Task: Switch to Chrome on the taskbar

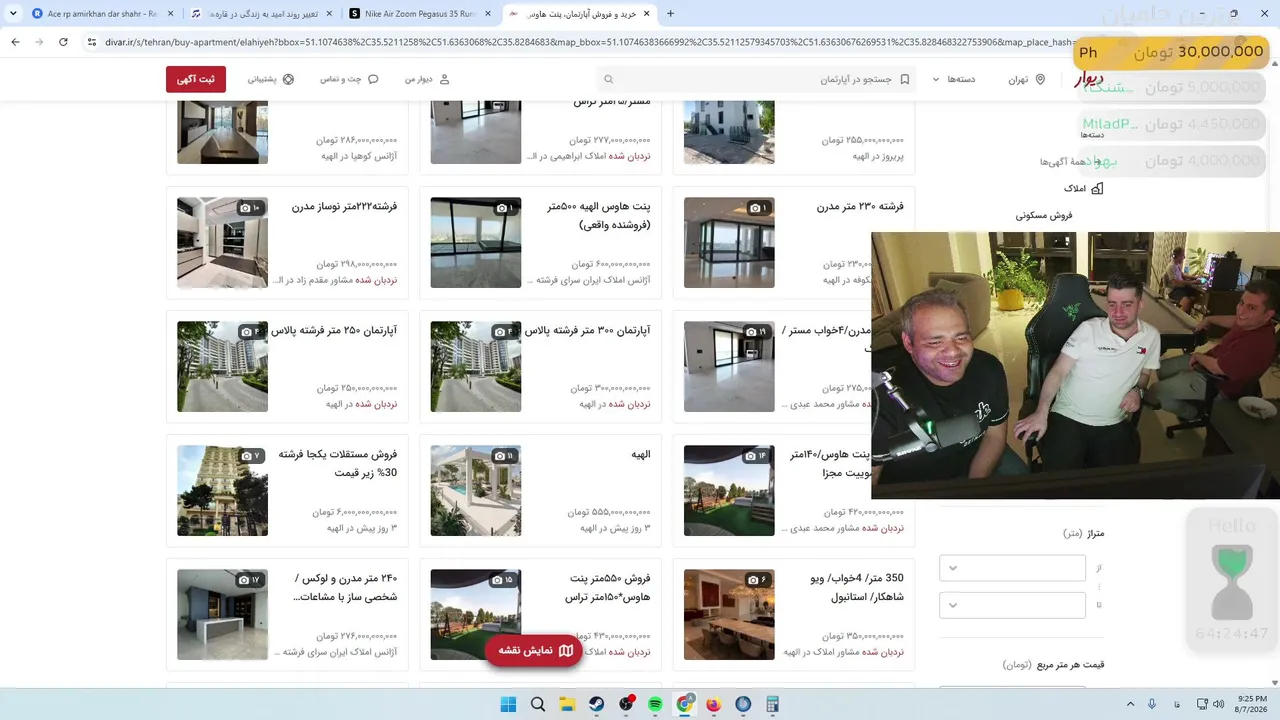Action: [x=685, y=704]
